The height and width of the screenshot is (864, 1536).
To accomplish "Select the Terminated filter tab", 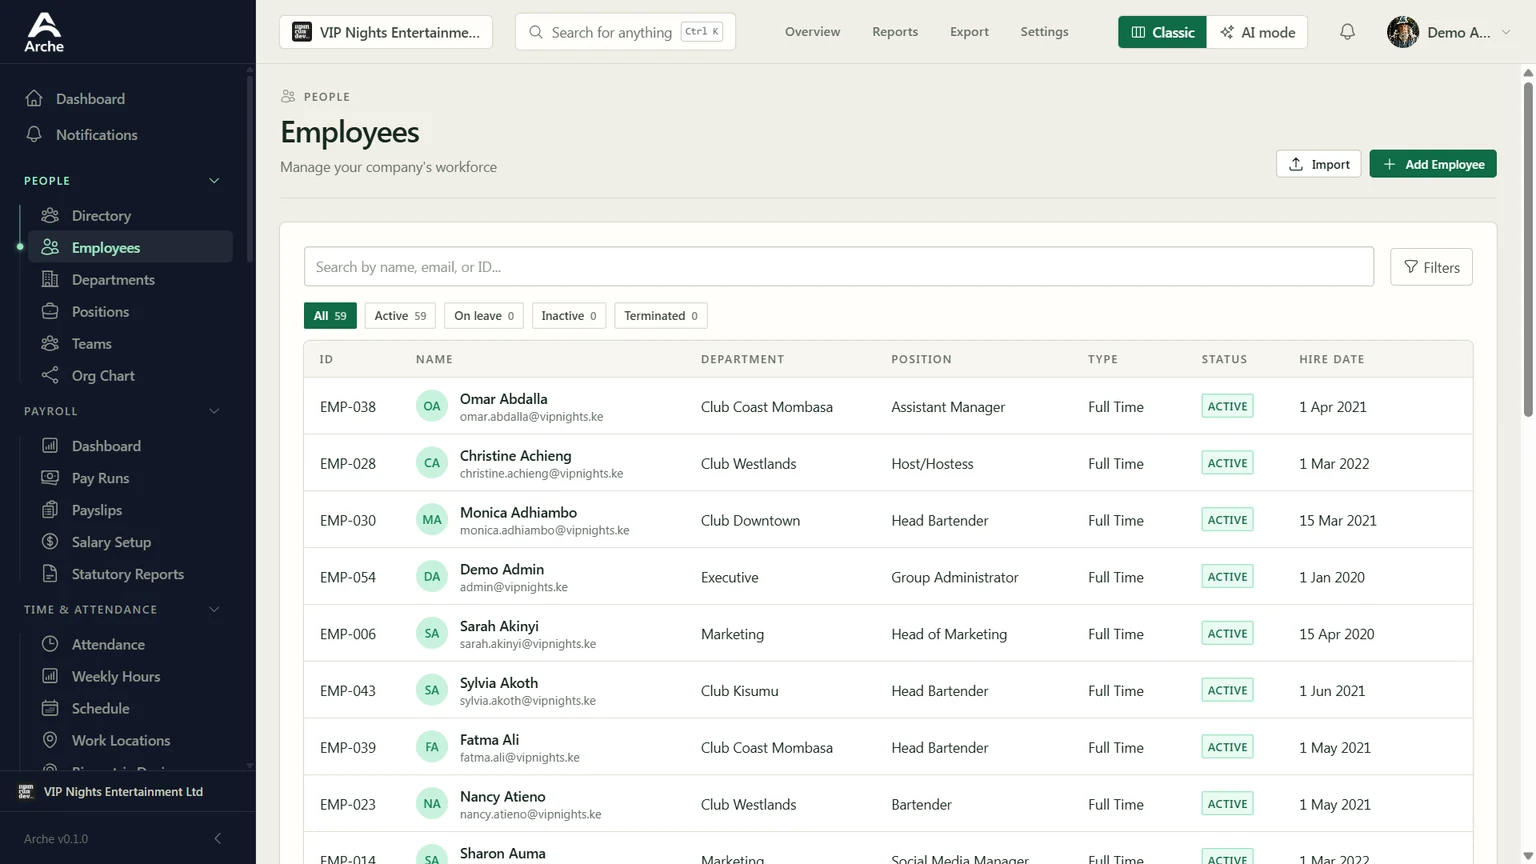I will click(x=661, y=316).
